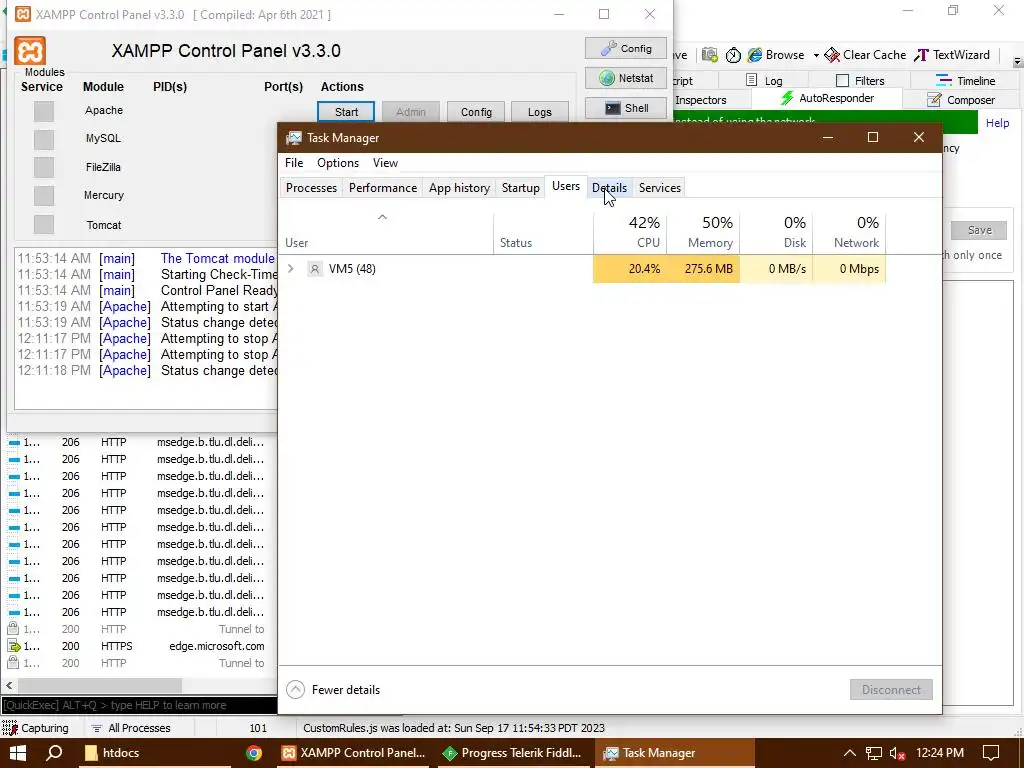Screen dimensions: 1024x768
Task: Switch to the Performance tab
Action: pyautogui.click(x=383, y=187)
